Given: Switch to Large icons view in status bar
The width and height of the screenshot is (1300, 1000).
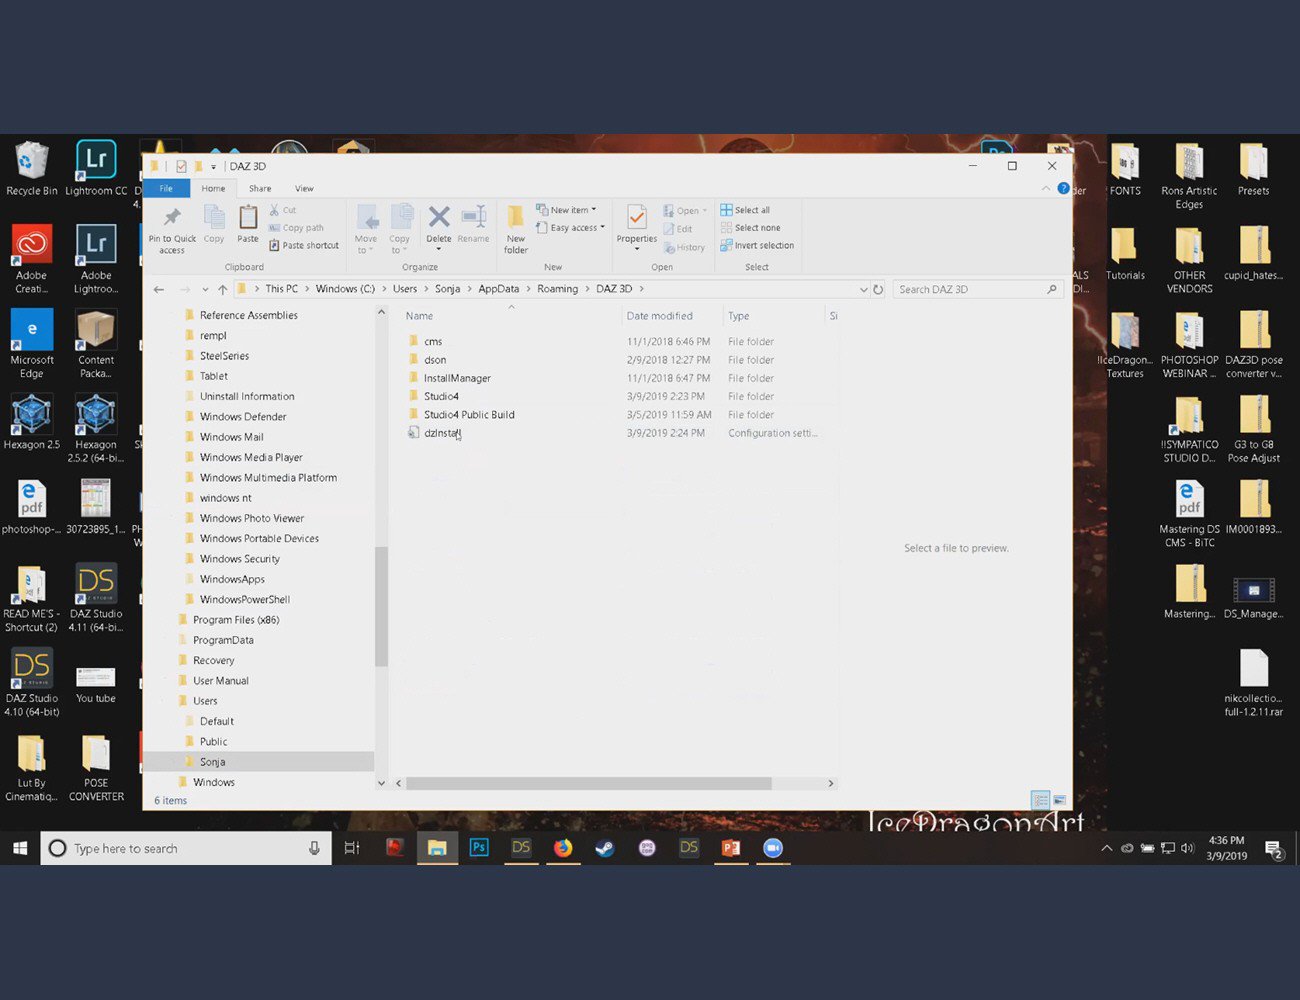Looking at the screenshot, I should click(x=1059, y=800).
